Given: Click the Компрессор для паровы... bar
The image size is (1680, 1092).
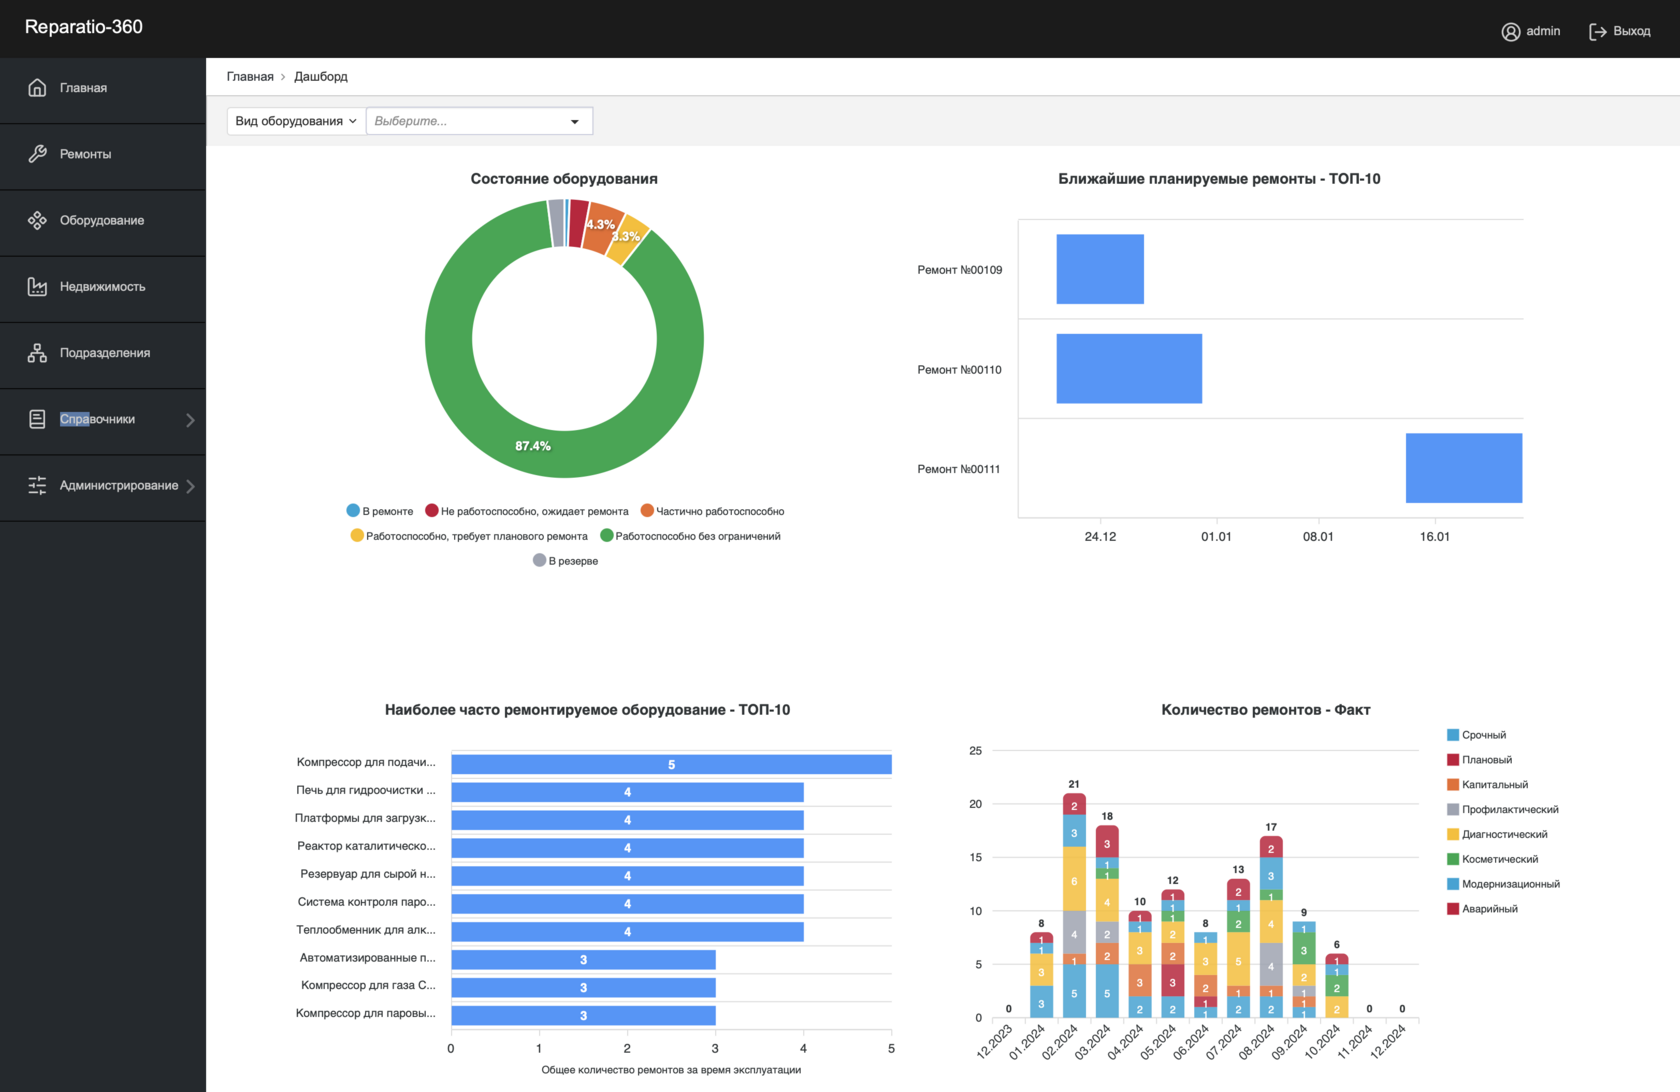Looking at the screenshot, I should coord(583,1016).
